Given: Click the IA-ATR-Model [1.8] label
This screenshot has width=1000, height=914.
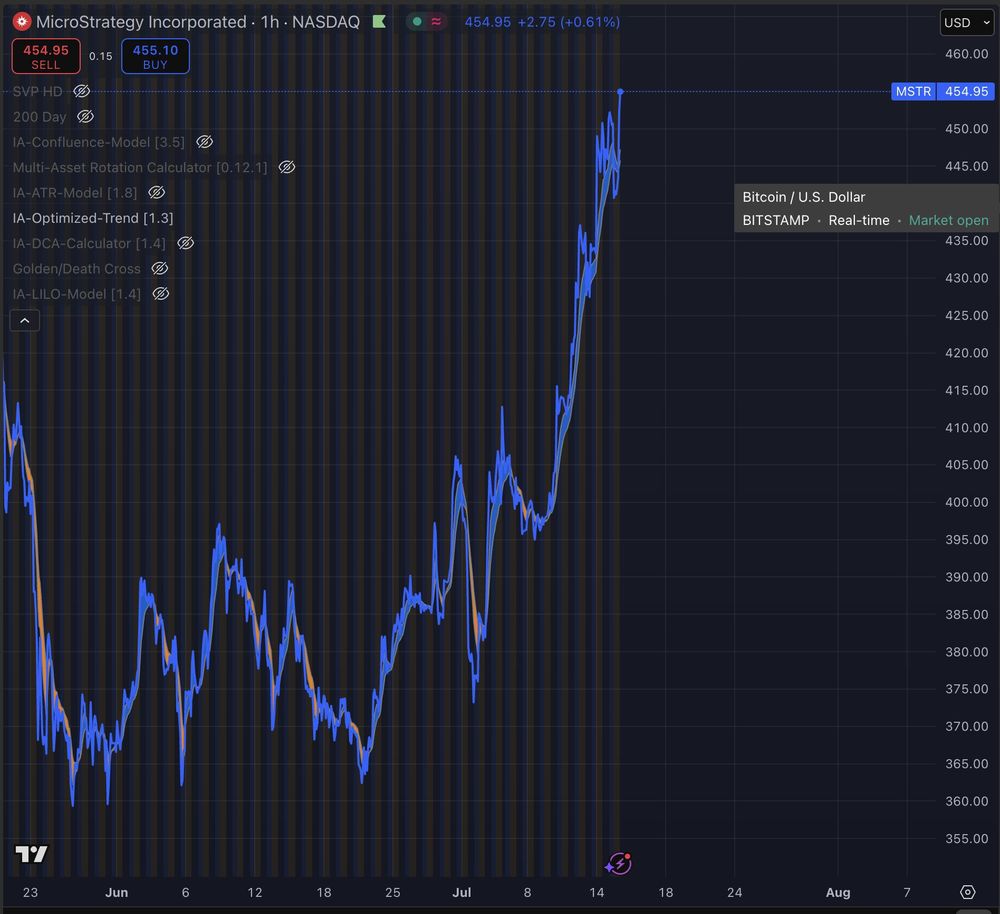Looking at the screenshot, I should click(x=75, y=193).
